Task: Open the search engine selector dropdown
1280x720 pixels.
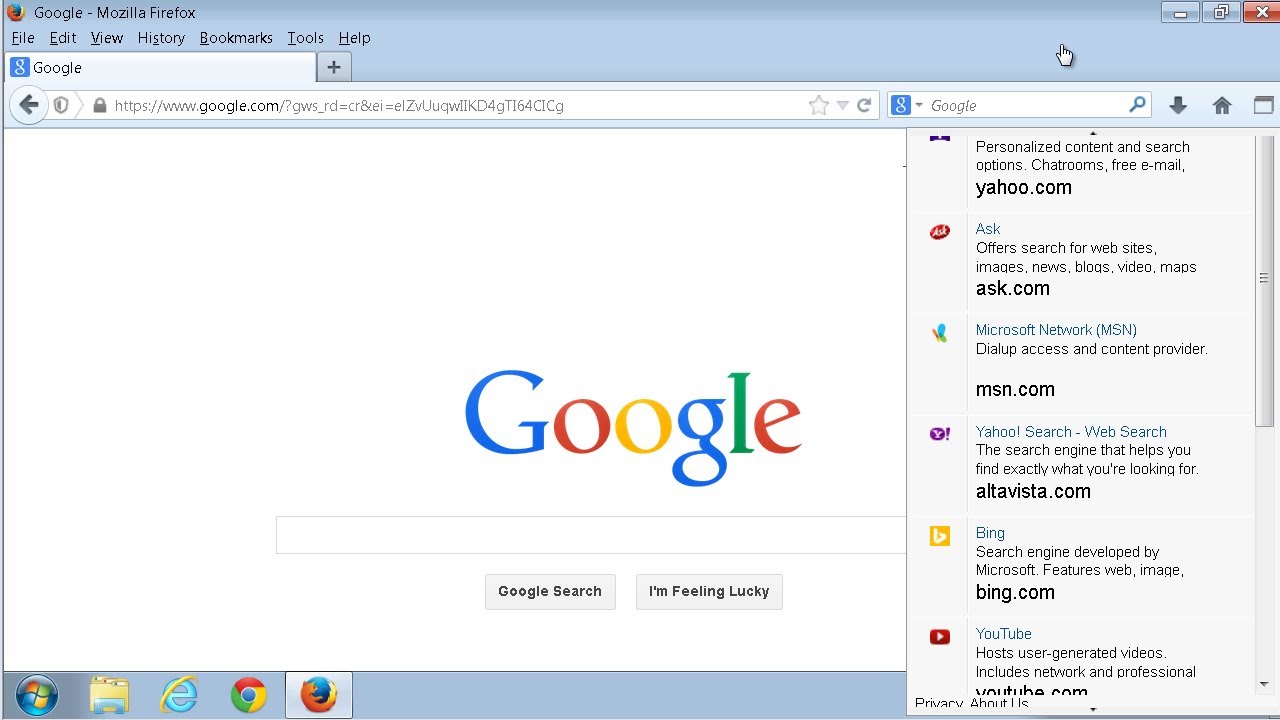Action: point(906,105)
